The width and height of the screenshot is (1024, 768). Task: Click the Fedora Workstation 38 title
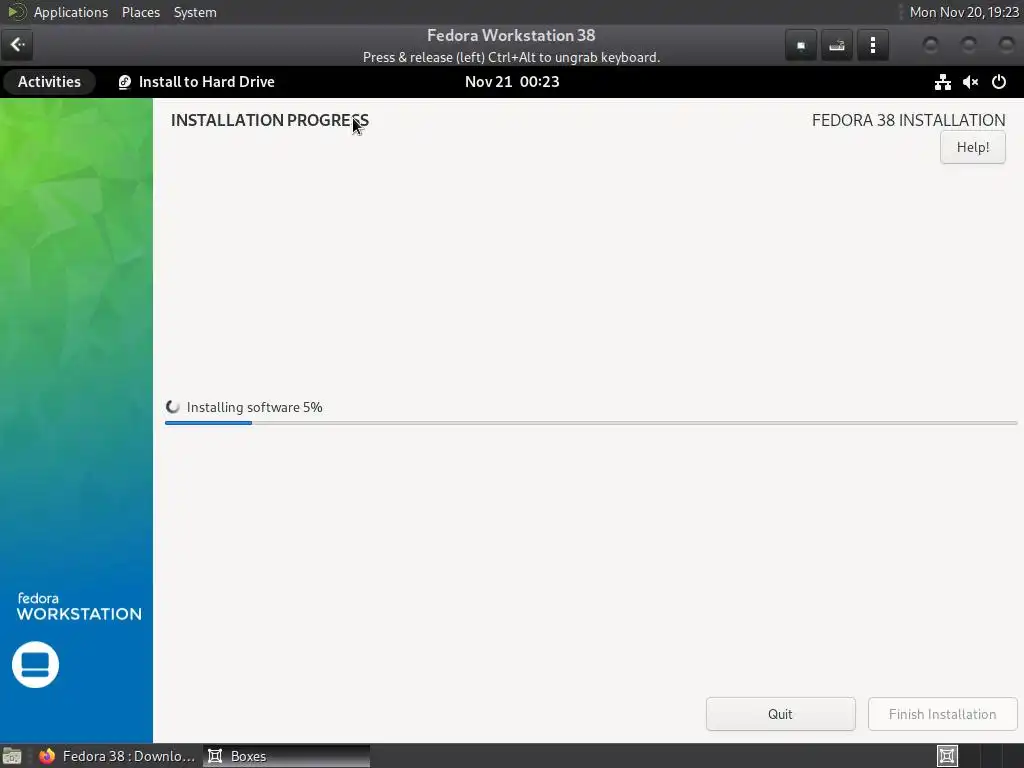point(511,35)
